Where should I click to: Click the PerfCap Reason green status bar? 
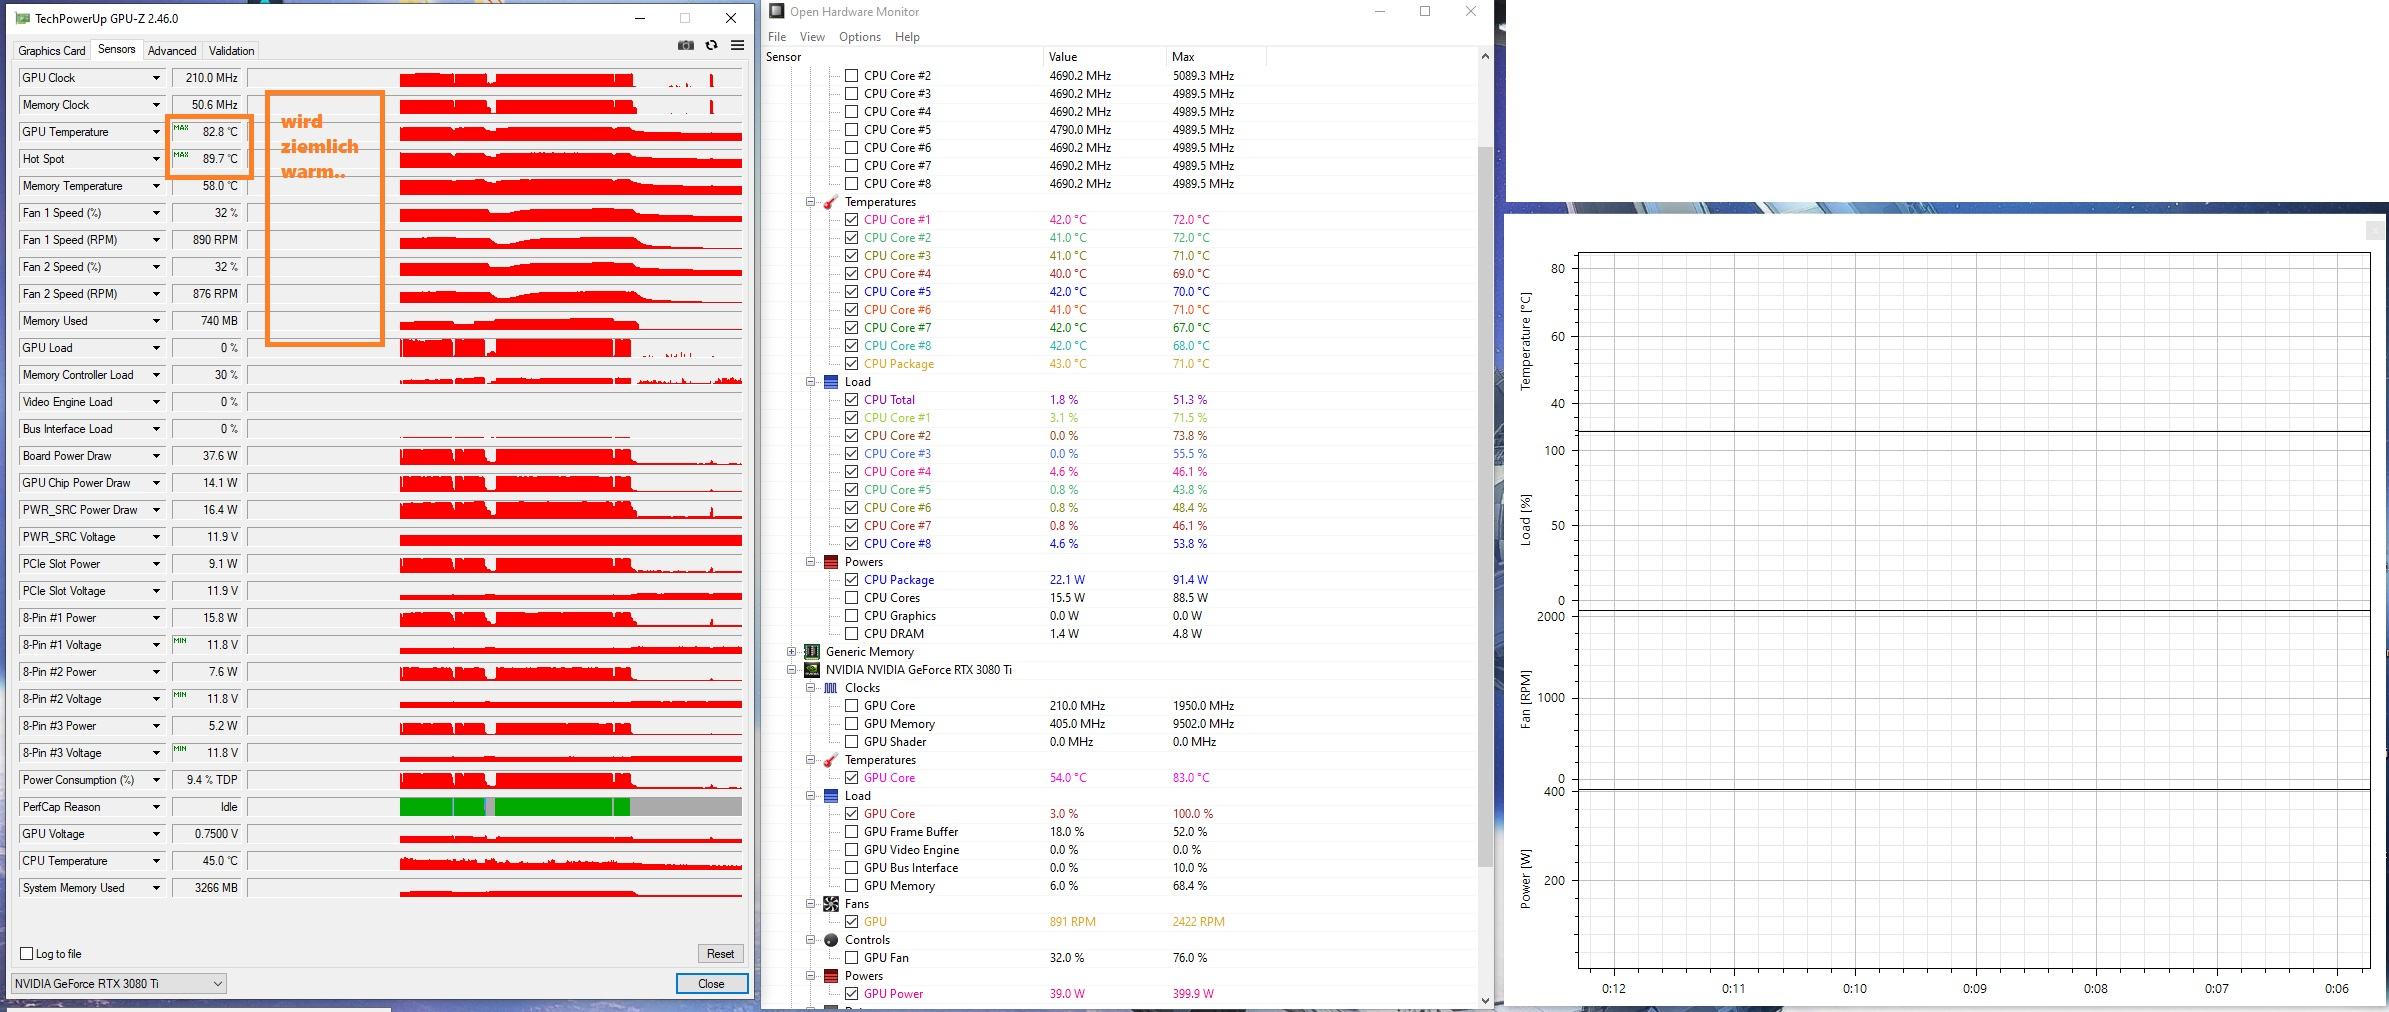(515, 807)
